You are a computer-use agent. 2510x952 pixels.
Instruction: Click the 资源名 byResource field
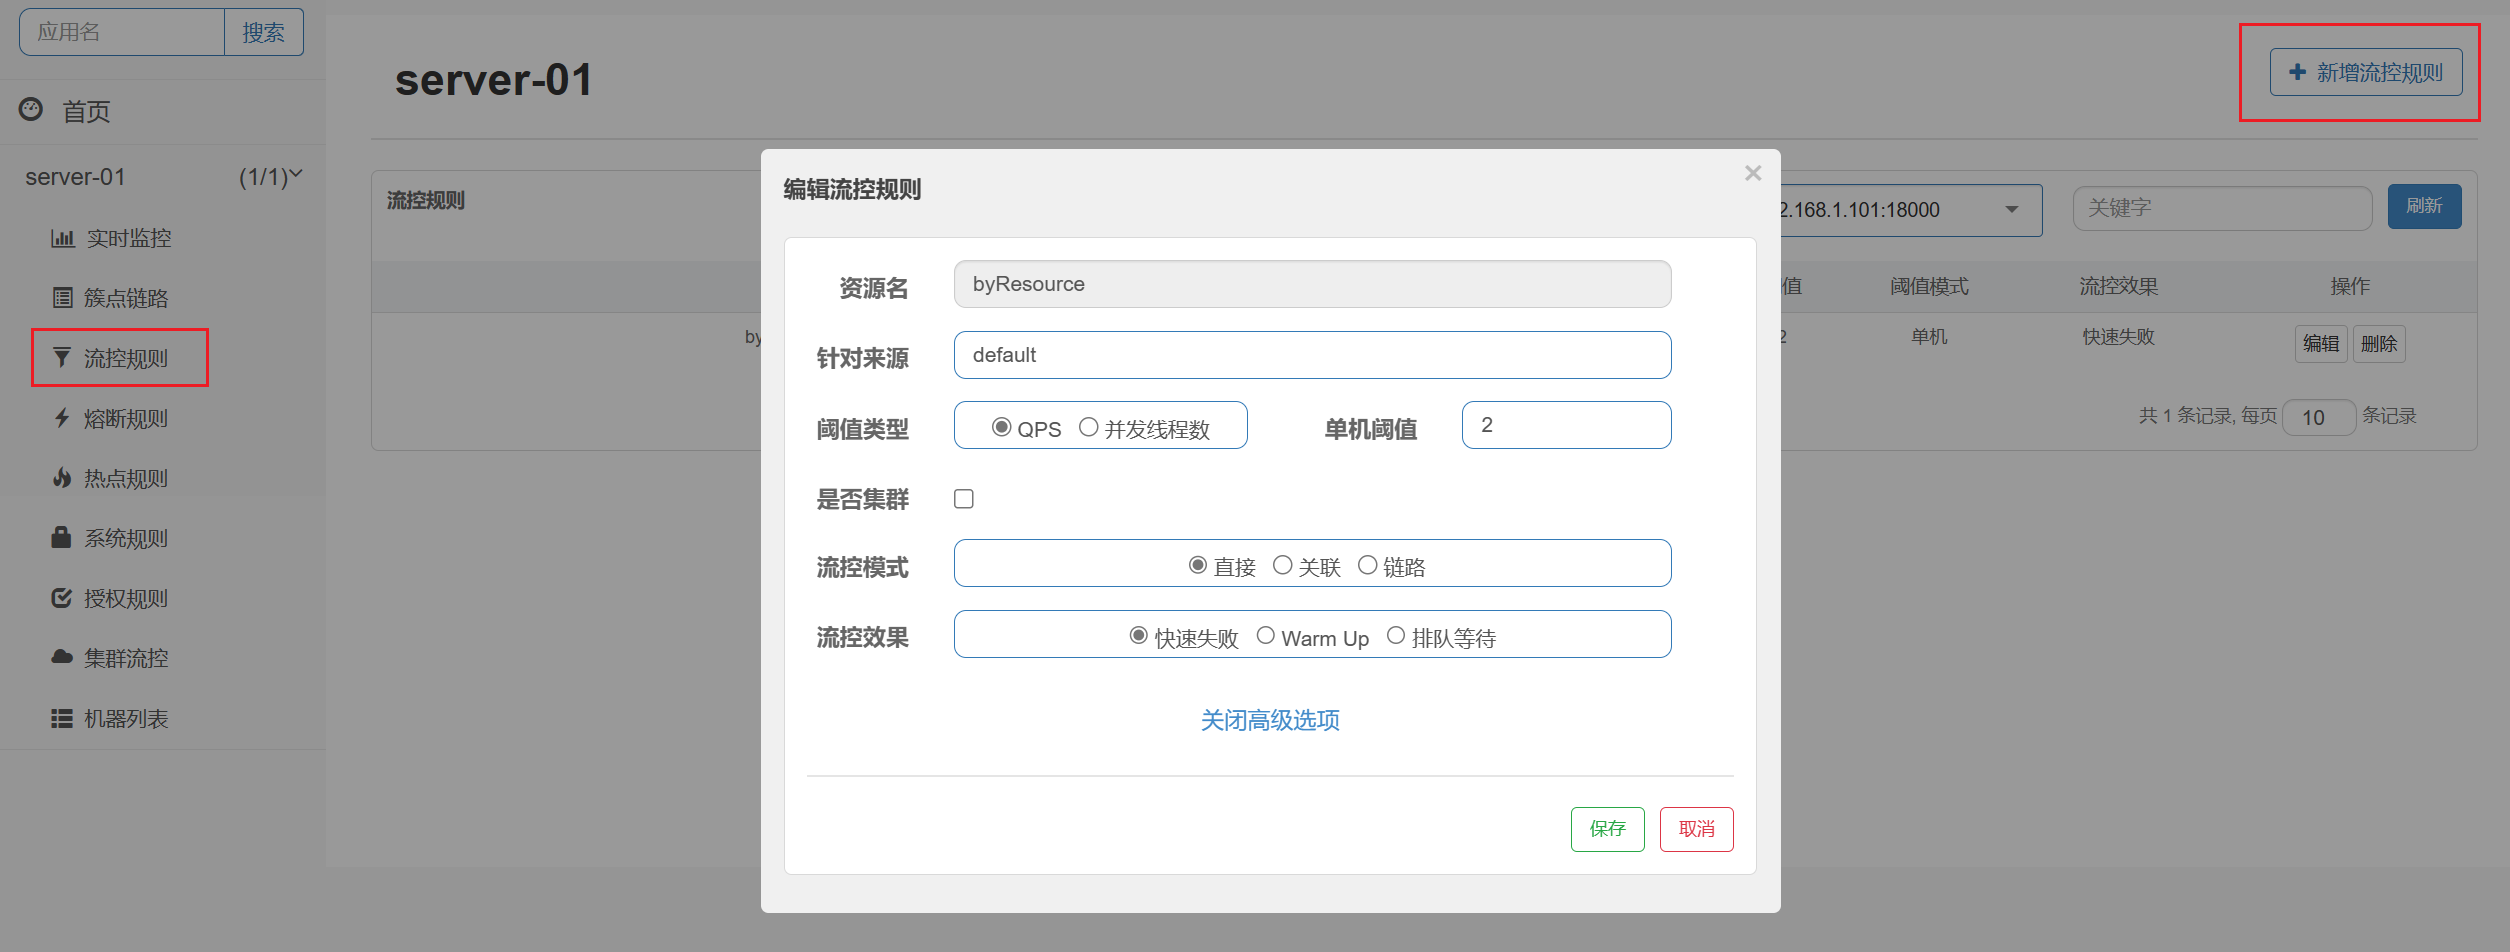1312,284
